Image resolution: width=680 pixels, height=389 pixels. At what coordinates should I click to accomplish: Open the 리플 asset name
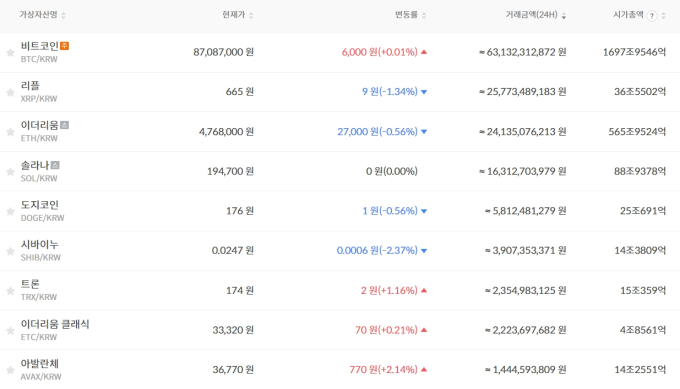(30, 85)
